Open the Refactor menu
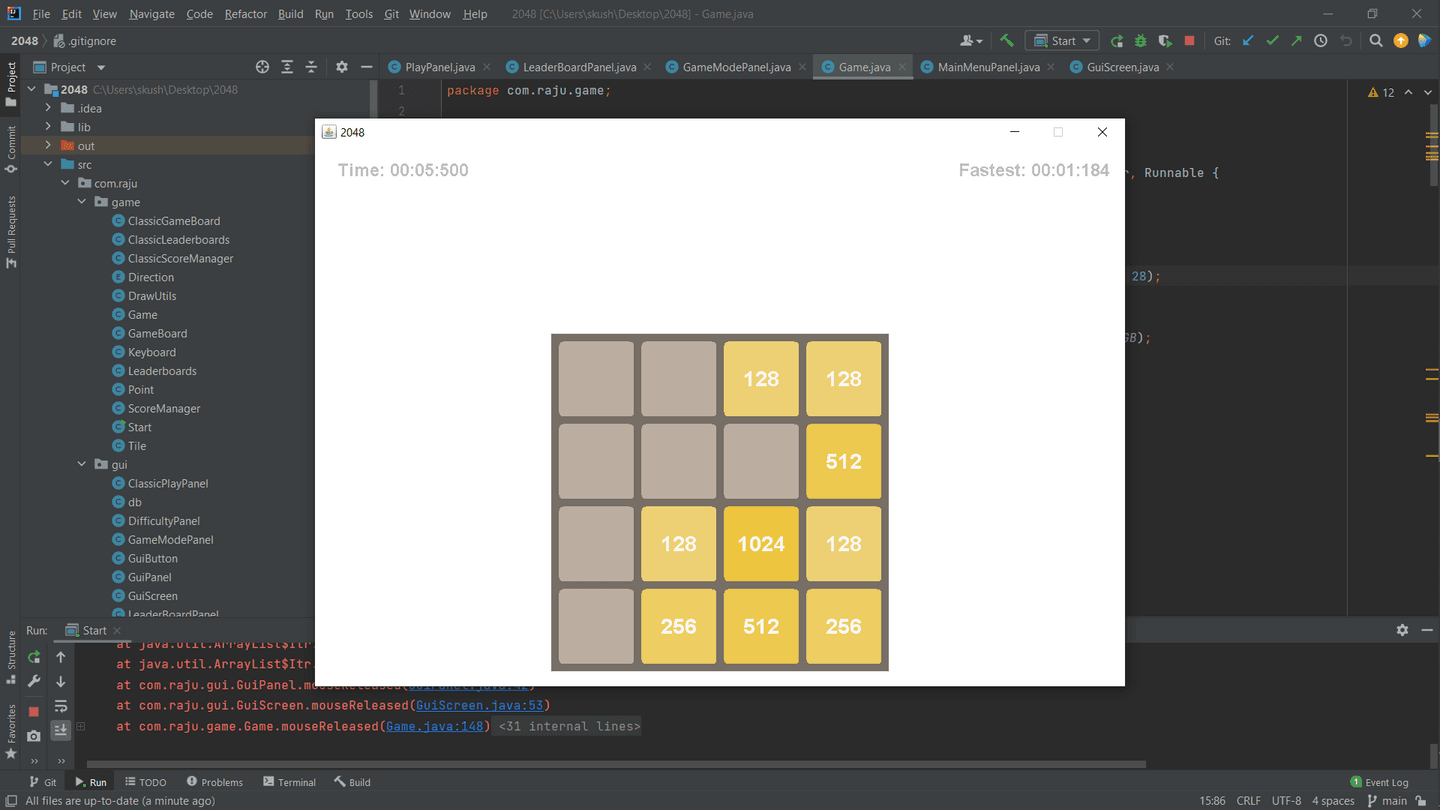 click(245, 14)
